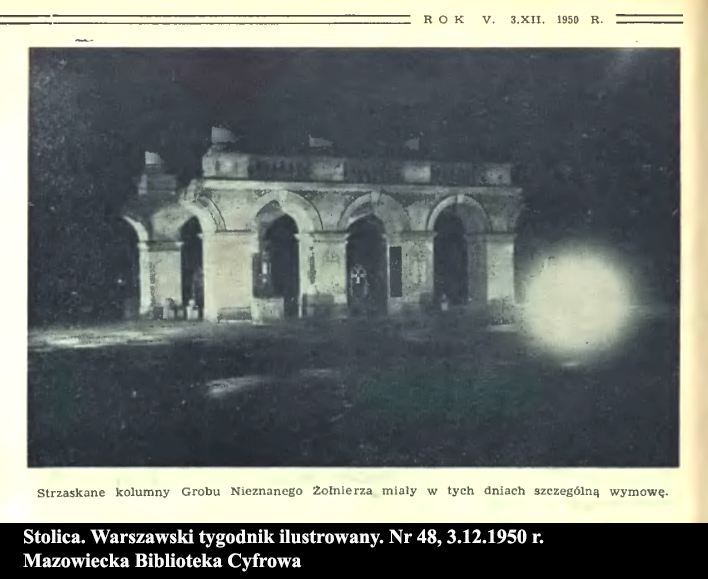Click the central archway of the tomb
This screenshot has width=708, height=579.
coord(366,262)
